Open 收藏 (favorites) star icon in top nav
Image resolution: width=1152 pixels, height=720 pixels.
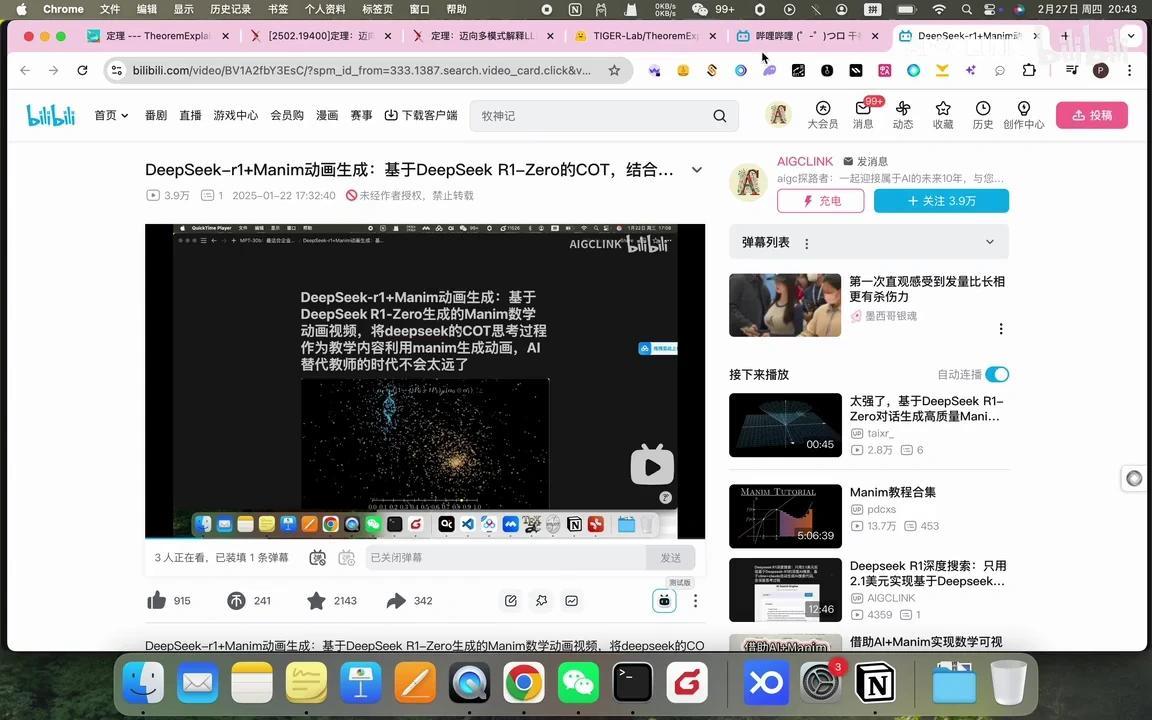(x=942, y=112)
